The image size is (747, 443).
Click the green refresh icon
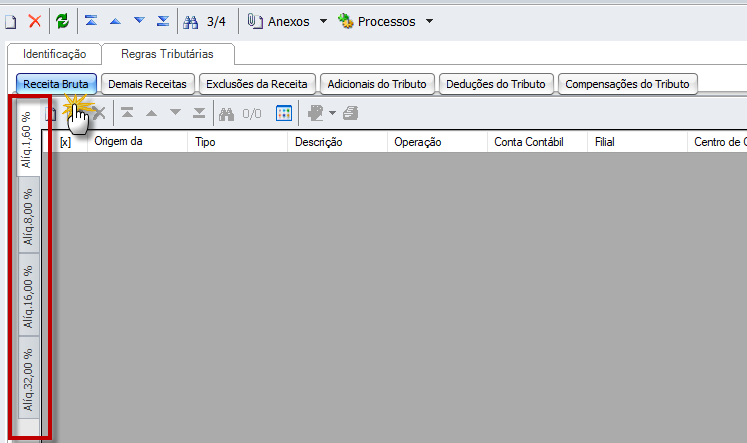[x=62, y=21]
